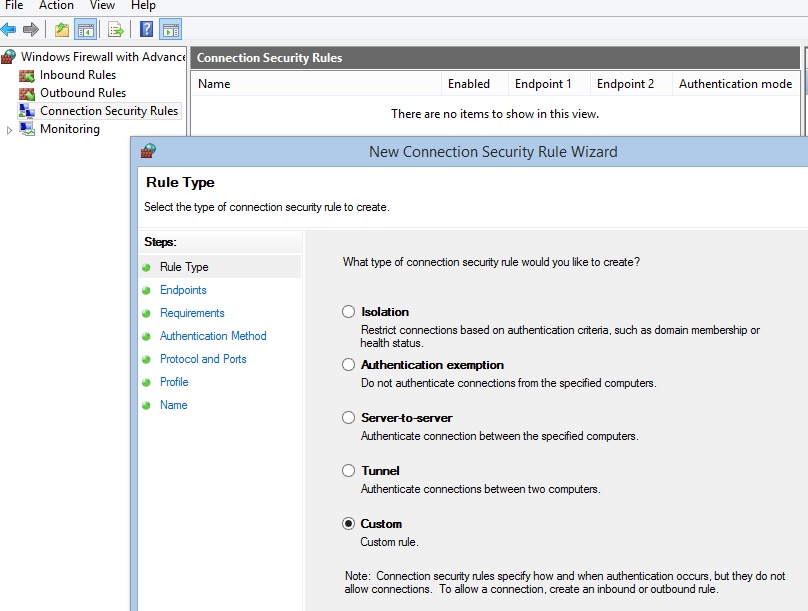This screenshot has height=611, width=808.
Task: Go to the Authentication Method step
Action: (x=213, y=336)
